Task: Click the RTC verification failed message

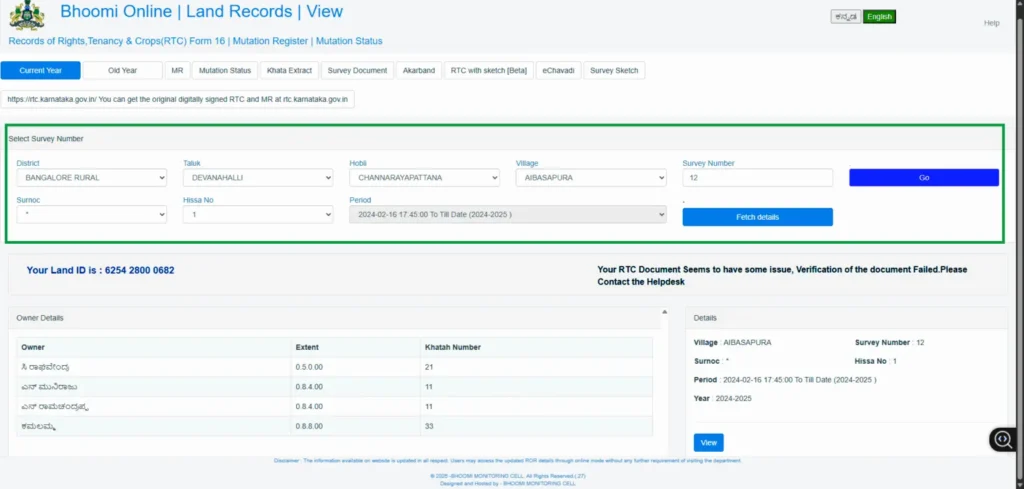Action: 782,276
